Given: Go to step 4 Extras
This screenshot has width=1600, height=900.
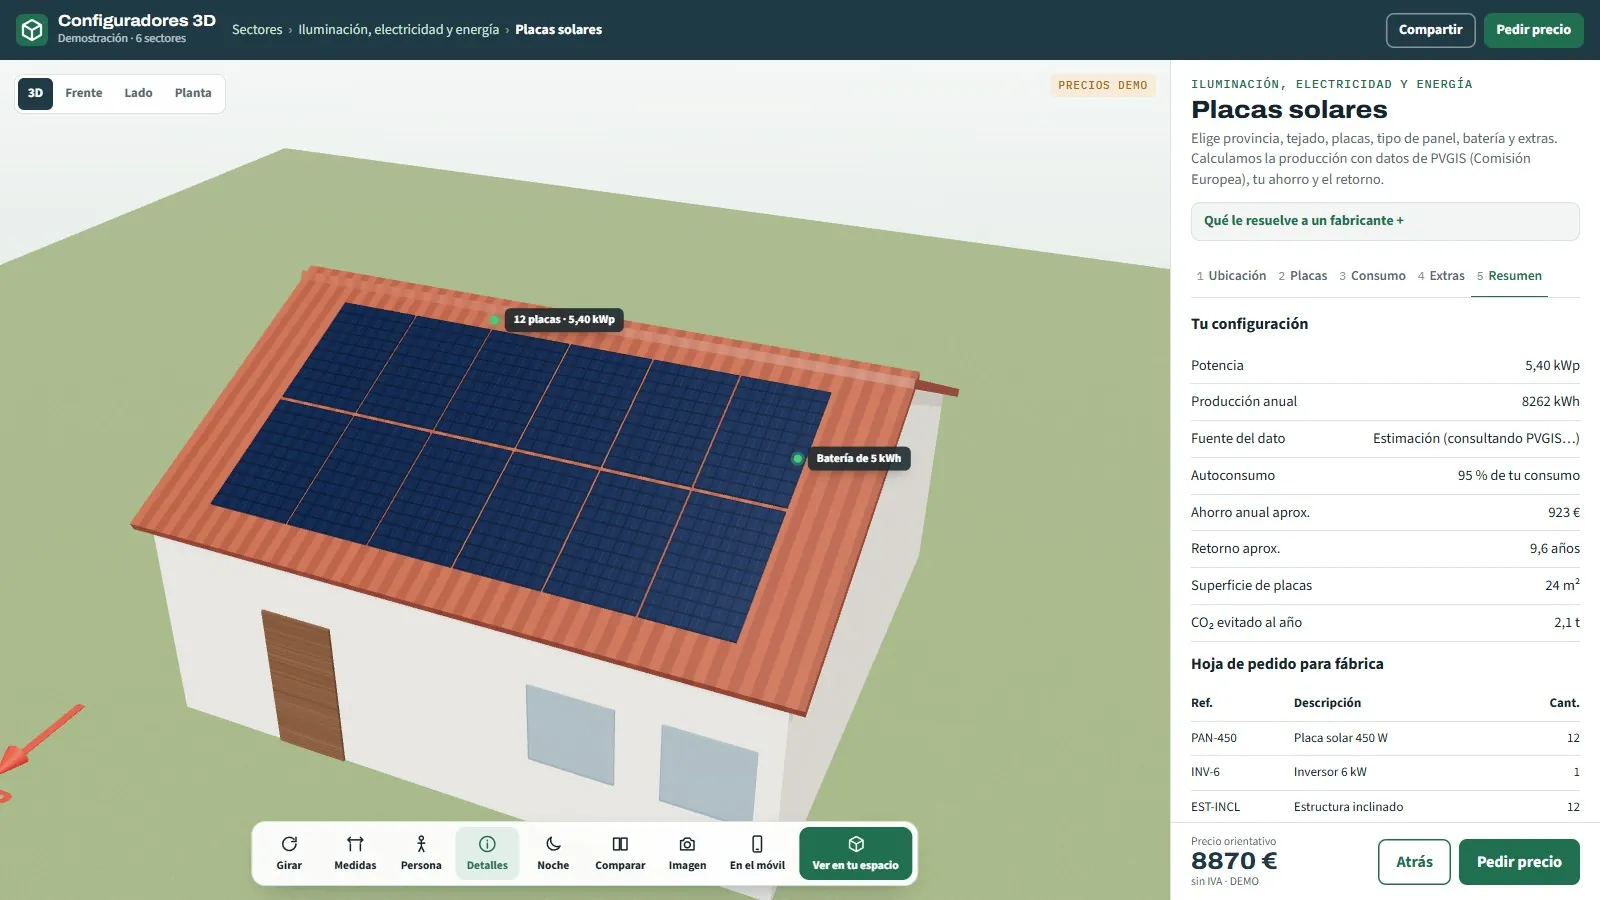Looking at the screenshot, I should [1441, 276].
